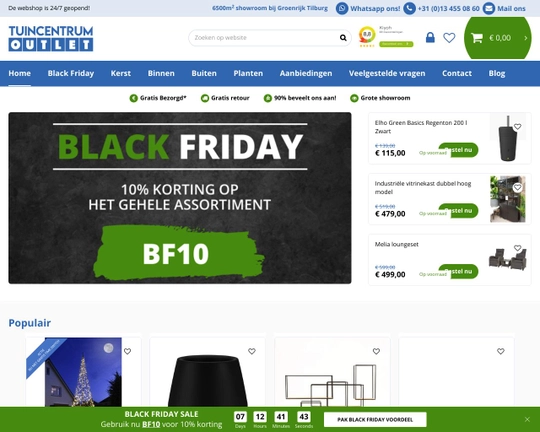
Task: Click the phone number icon
Action: [409, 8]
